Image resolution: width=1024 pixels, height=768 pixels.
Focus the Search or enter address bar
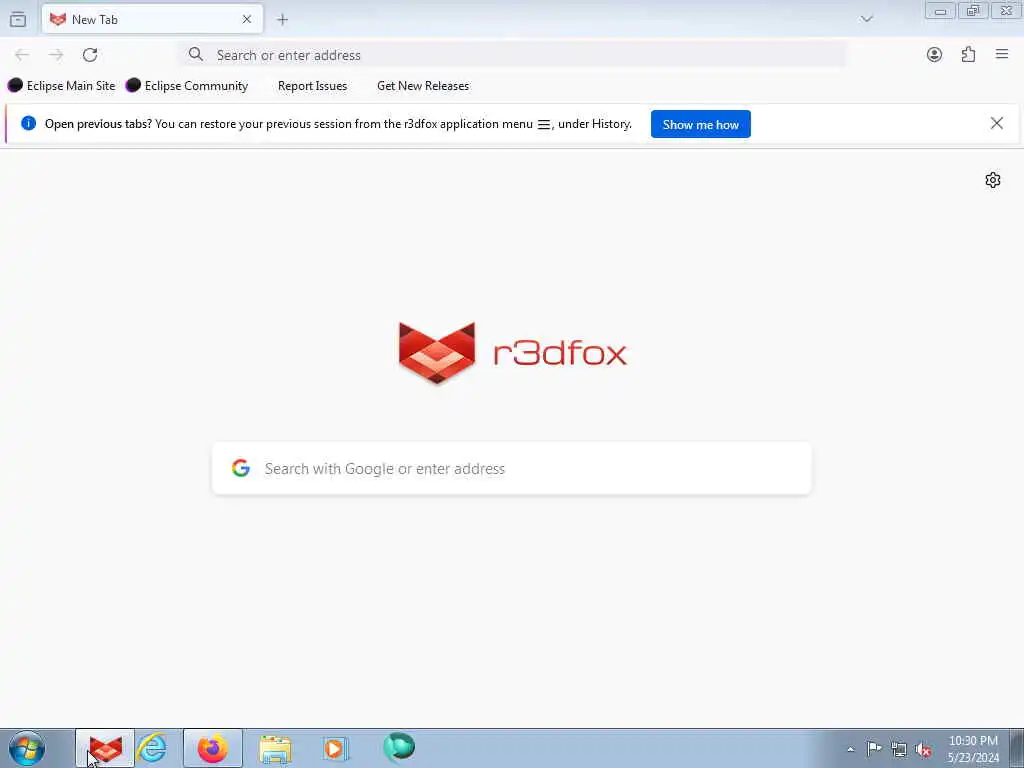pyautogui.click(x=513, y=55)
